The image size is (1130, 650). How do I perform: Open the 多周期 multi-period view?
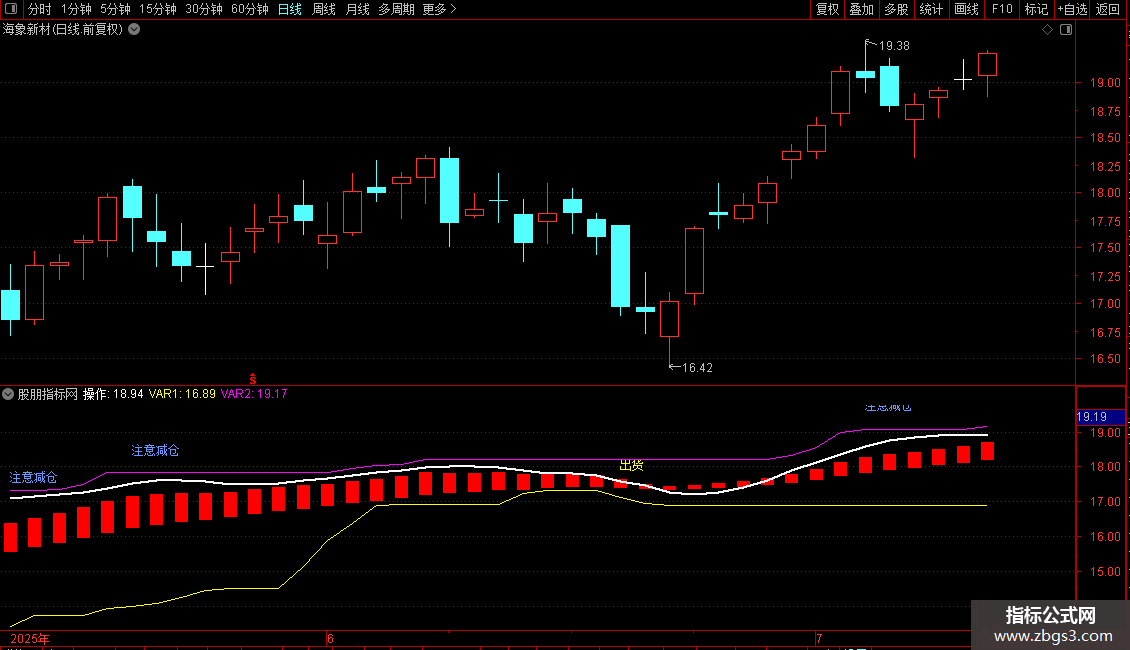396,9
